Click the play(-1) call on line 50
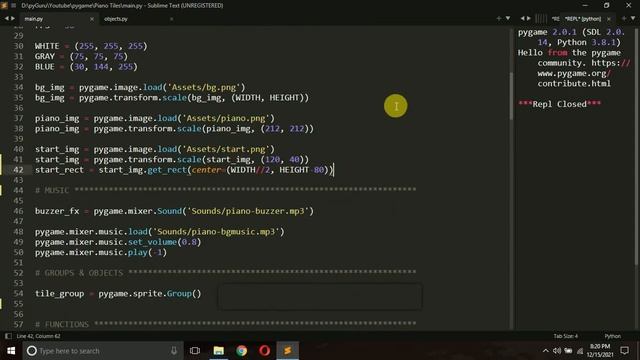The width and height of the screenshot is (640, 360). click(x=147, y=252)
